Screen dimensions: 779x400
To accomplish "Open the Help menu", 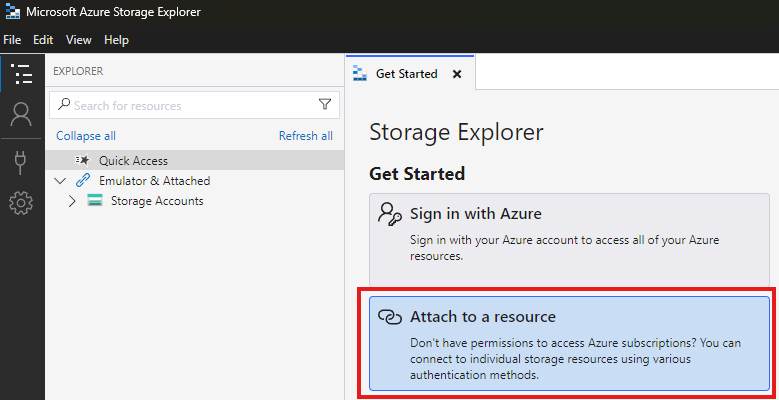I will pyautogui.click(x=116, y=40).
